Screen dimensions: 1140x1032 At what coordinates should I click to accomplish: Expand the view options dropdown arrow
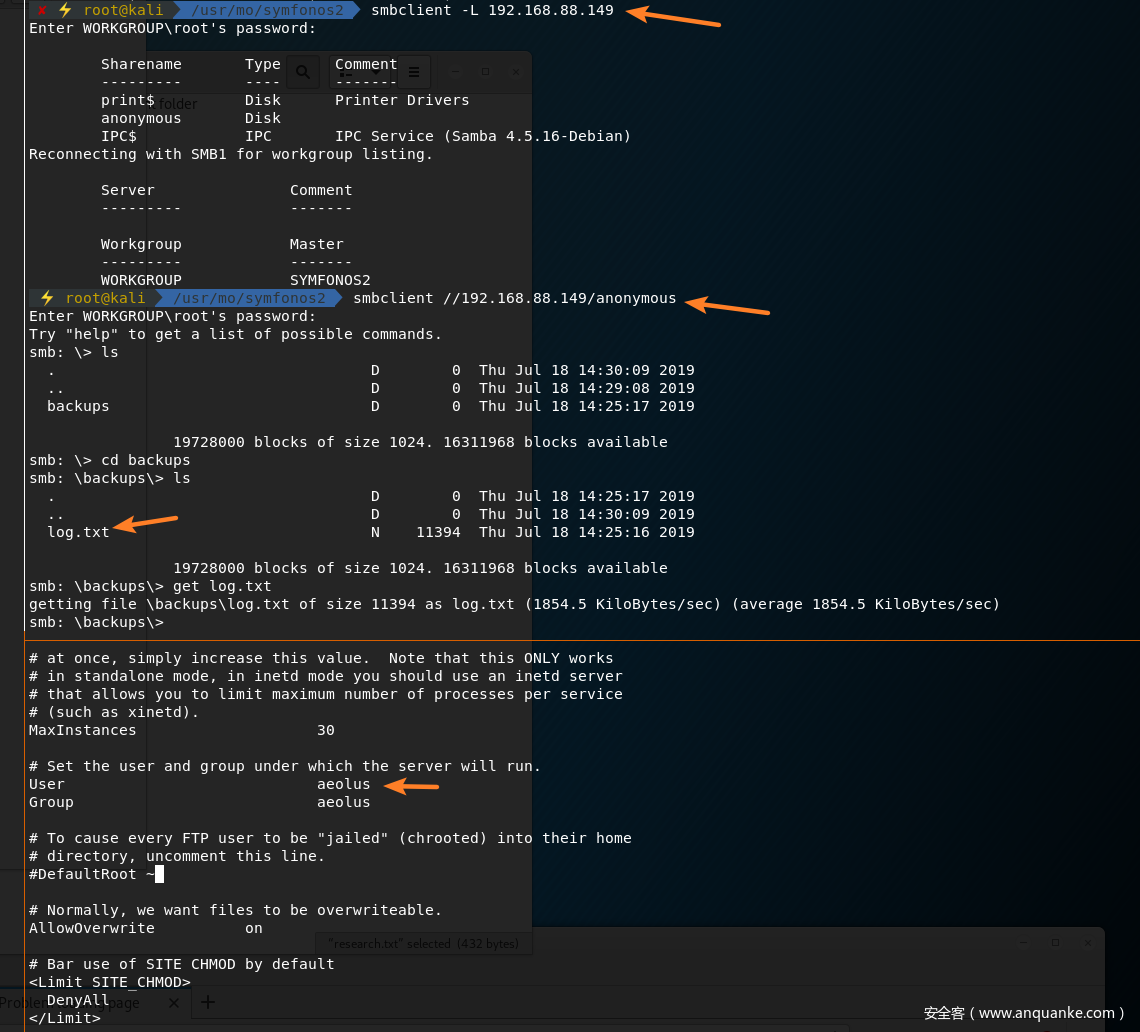point(376,72)
